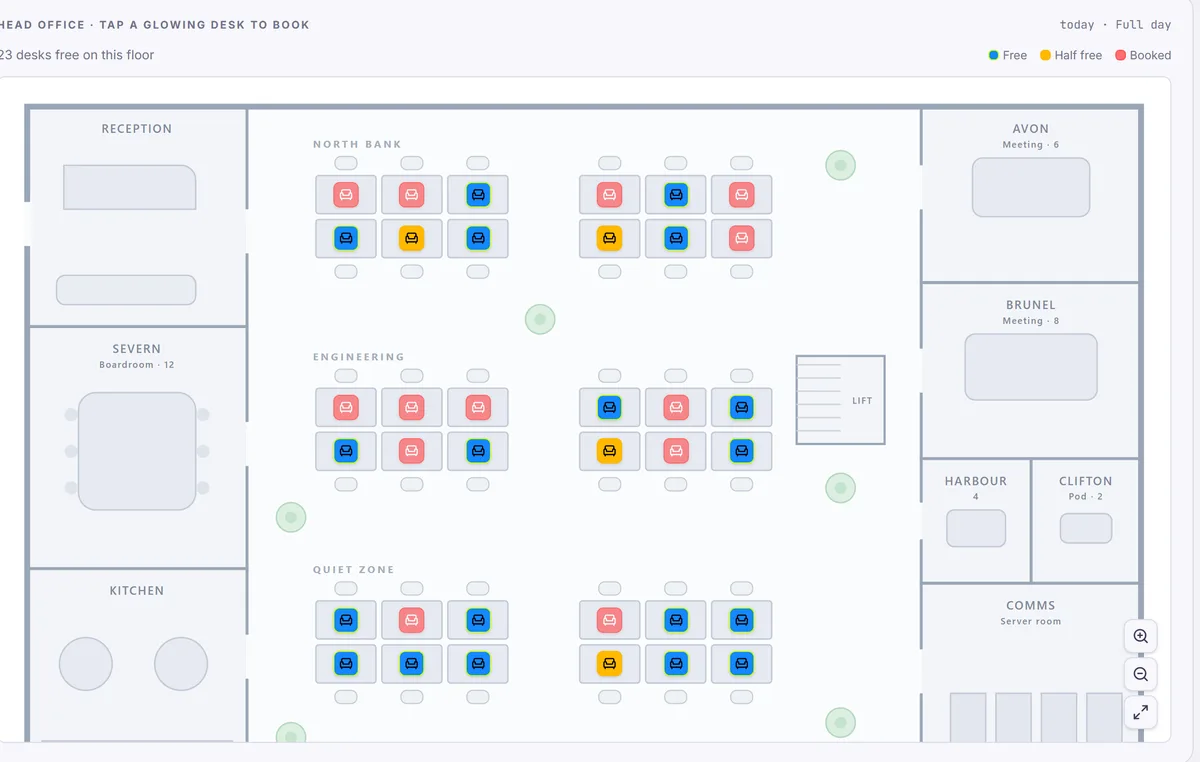Open the Brunel meeting room

point(1031,367)
